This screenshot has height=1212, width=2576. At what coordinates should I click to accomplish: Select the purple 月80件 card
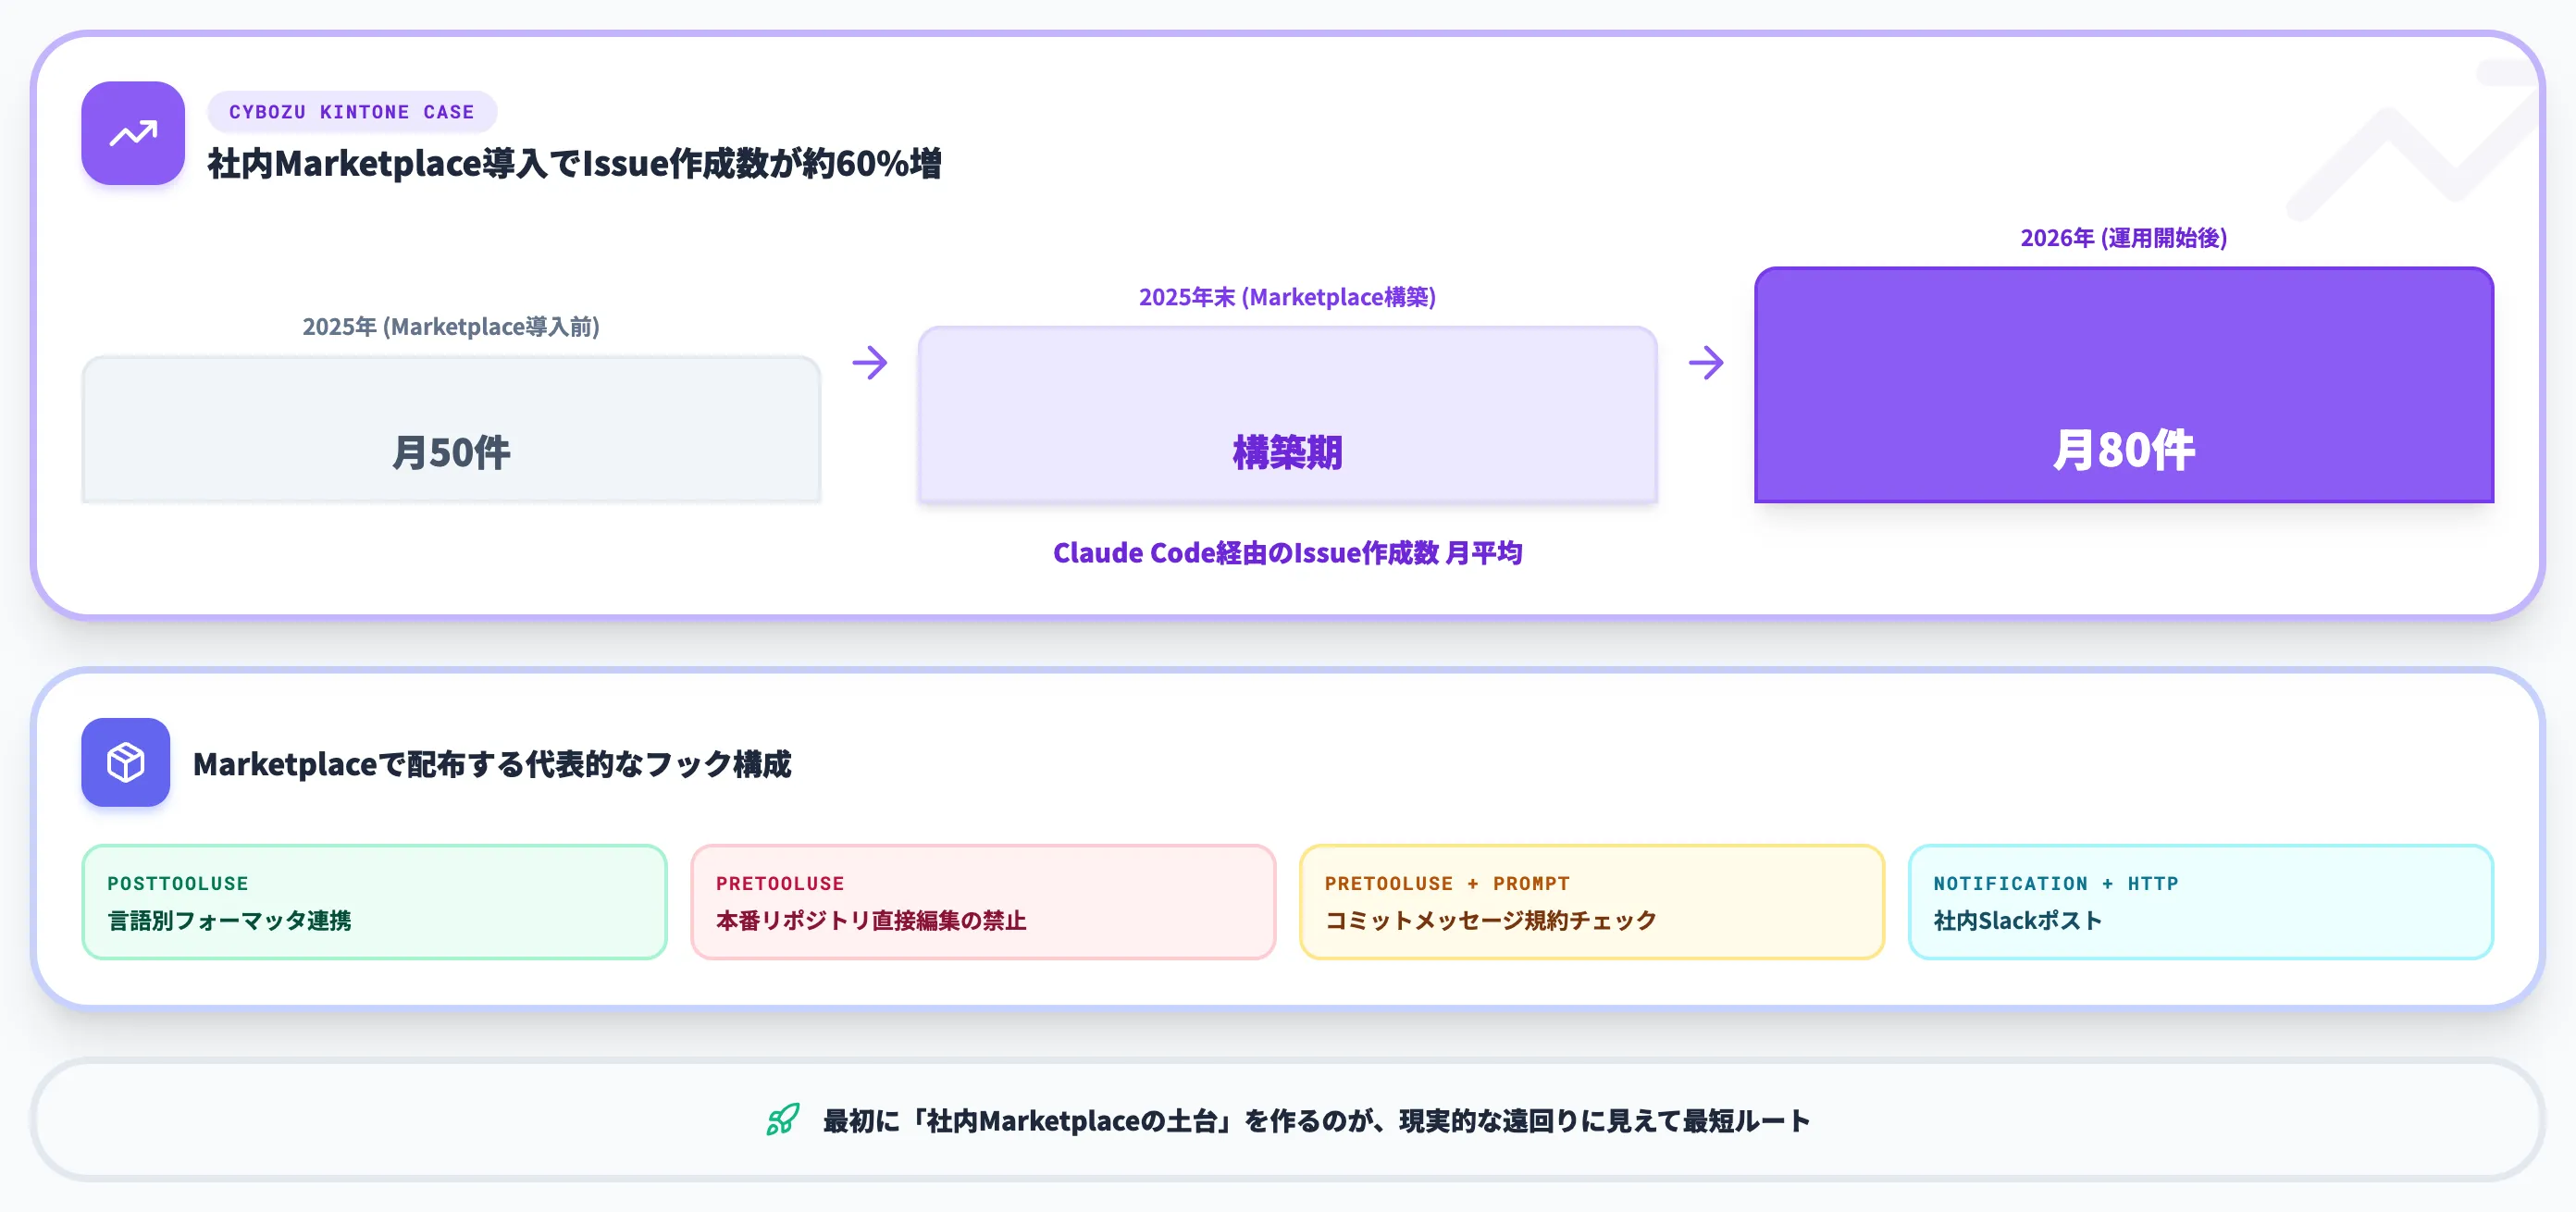point(2124,385)
